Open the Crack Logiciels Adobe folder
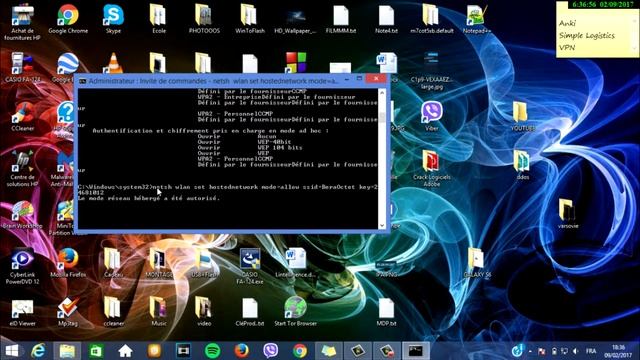Viewport: 640px width, 360px height. coord(431,169)
